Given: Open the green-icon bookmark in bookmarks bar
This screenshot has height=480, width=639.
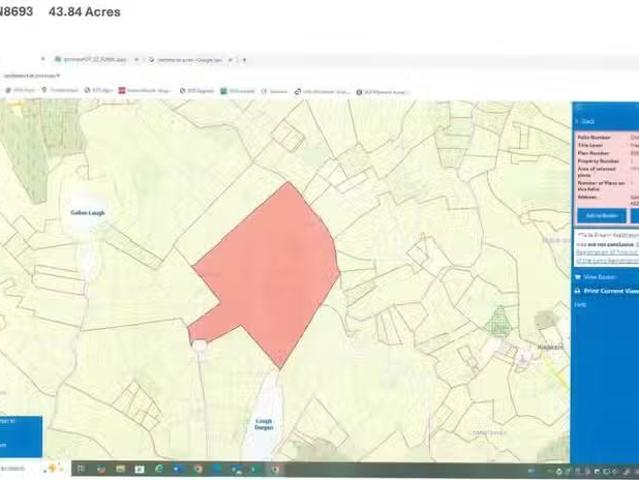Looking at the screenshot, I should 225,91.
